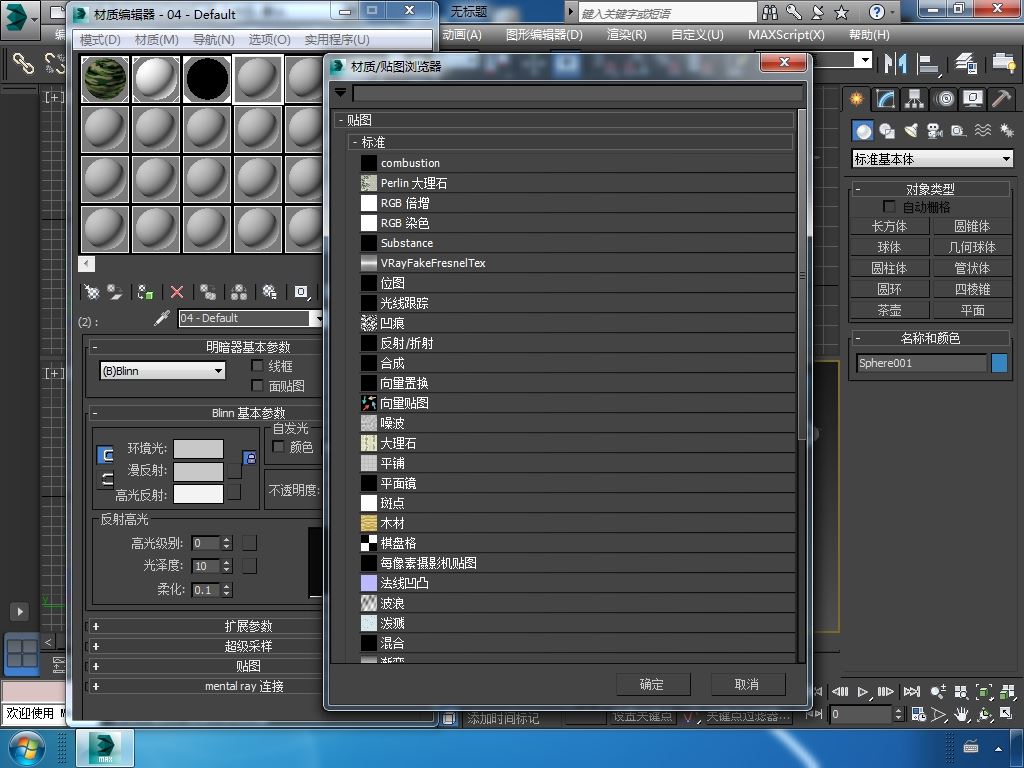Select the Geometry category sphere icon

click(863, 131)
